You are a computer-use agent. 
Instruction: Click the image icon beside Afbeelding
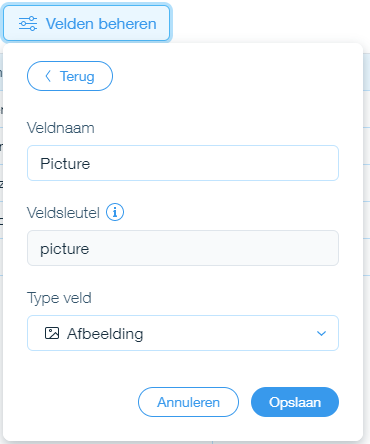pos(52,333)
